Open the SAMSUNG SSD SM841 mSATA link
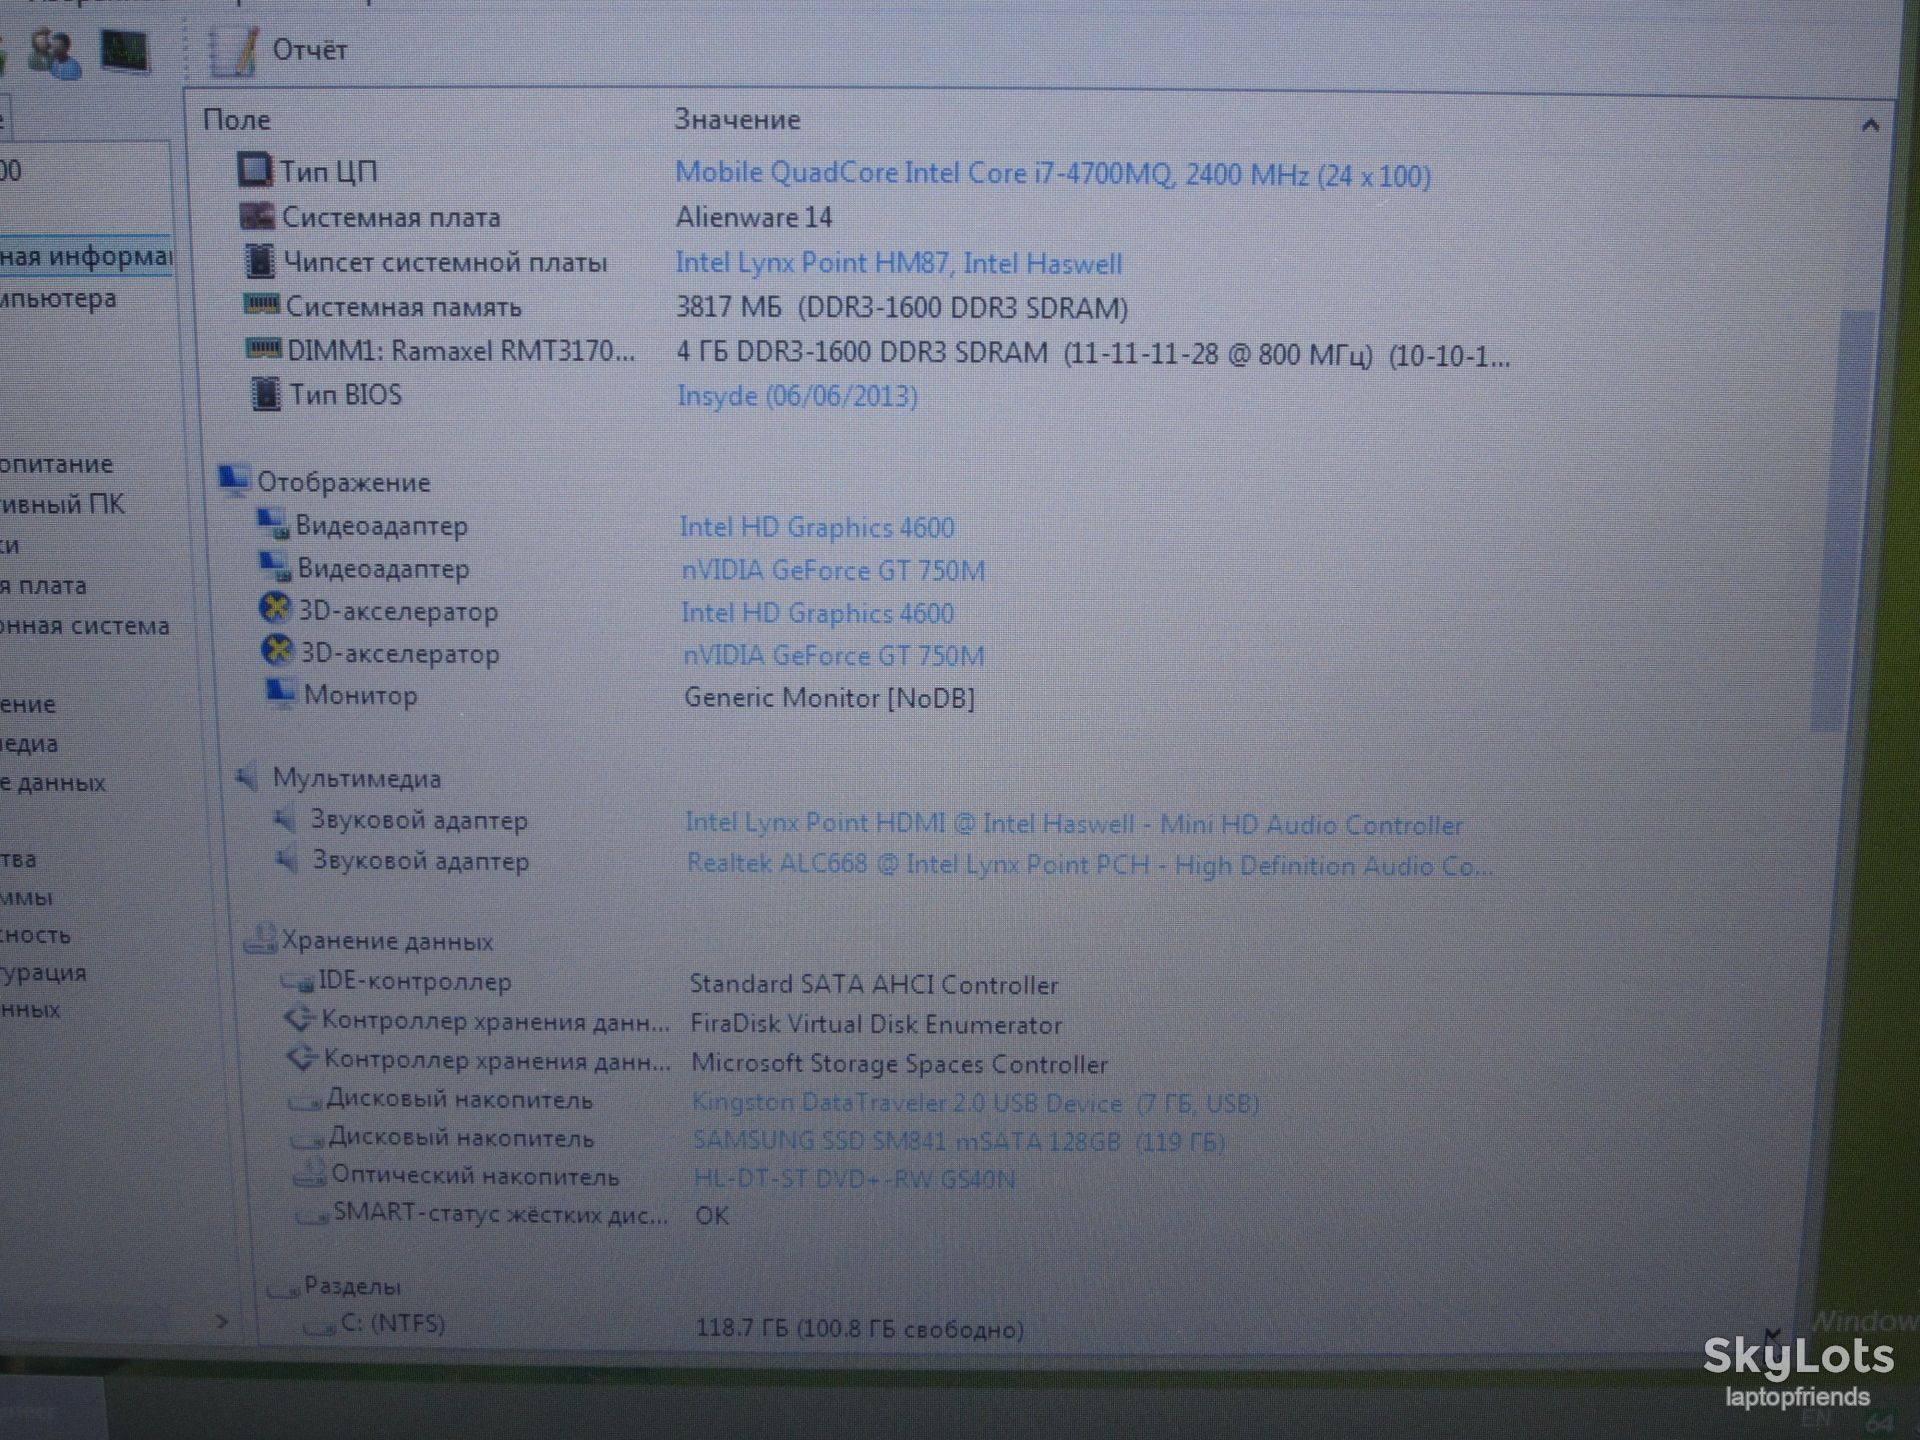 (959, 1141)
